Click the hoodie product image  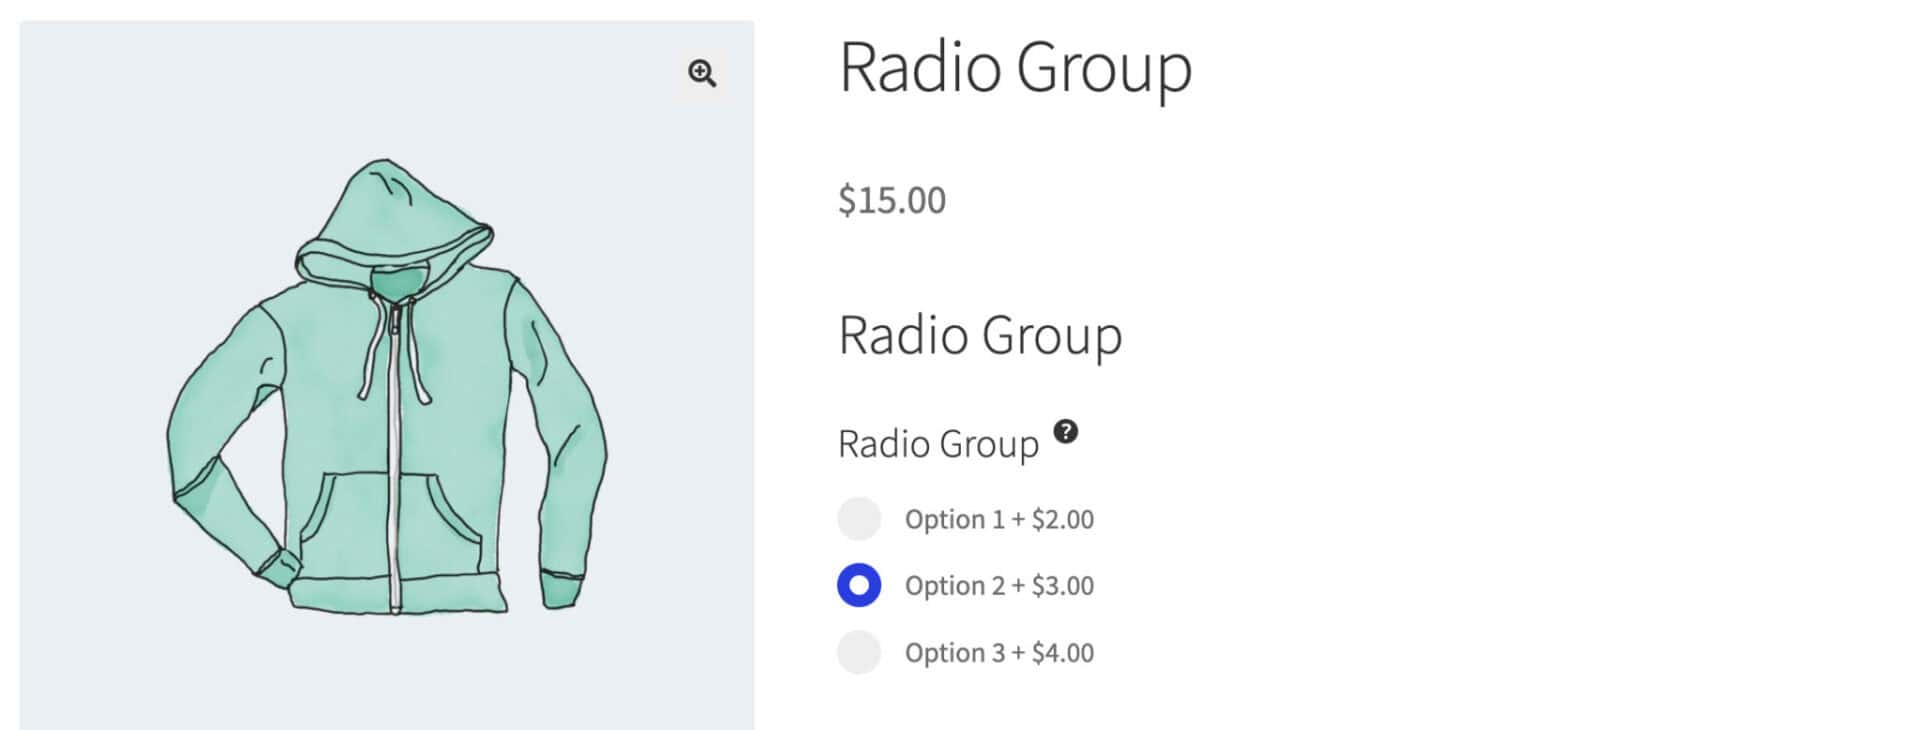point(390,400)
